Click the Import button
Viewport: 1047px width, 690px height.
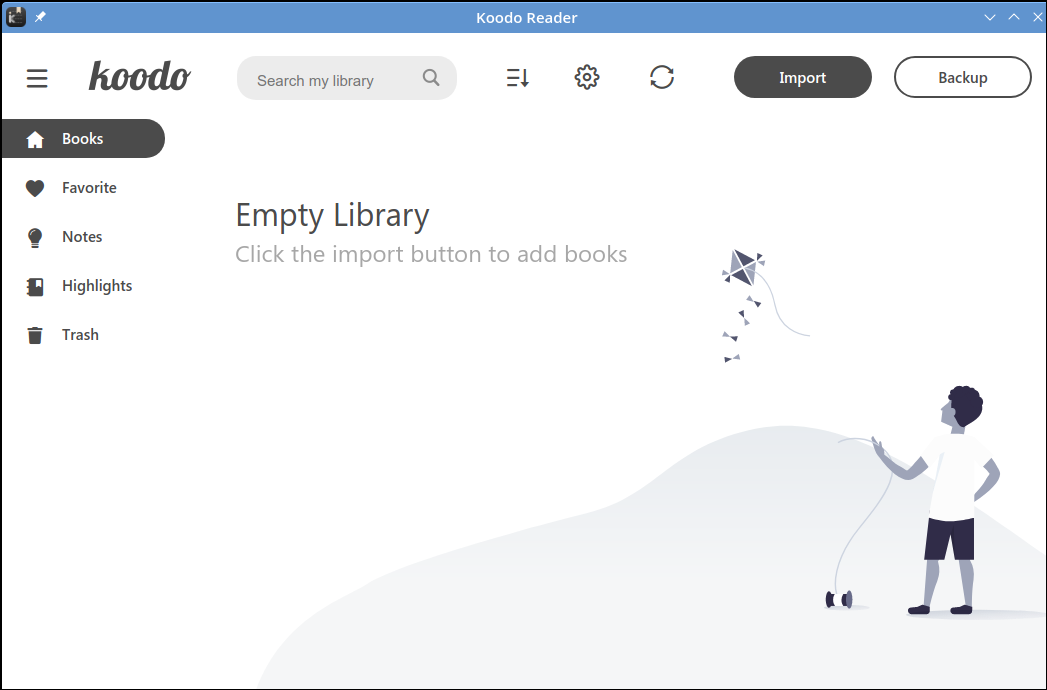click(803, 77)
